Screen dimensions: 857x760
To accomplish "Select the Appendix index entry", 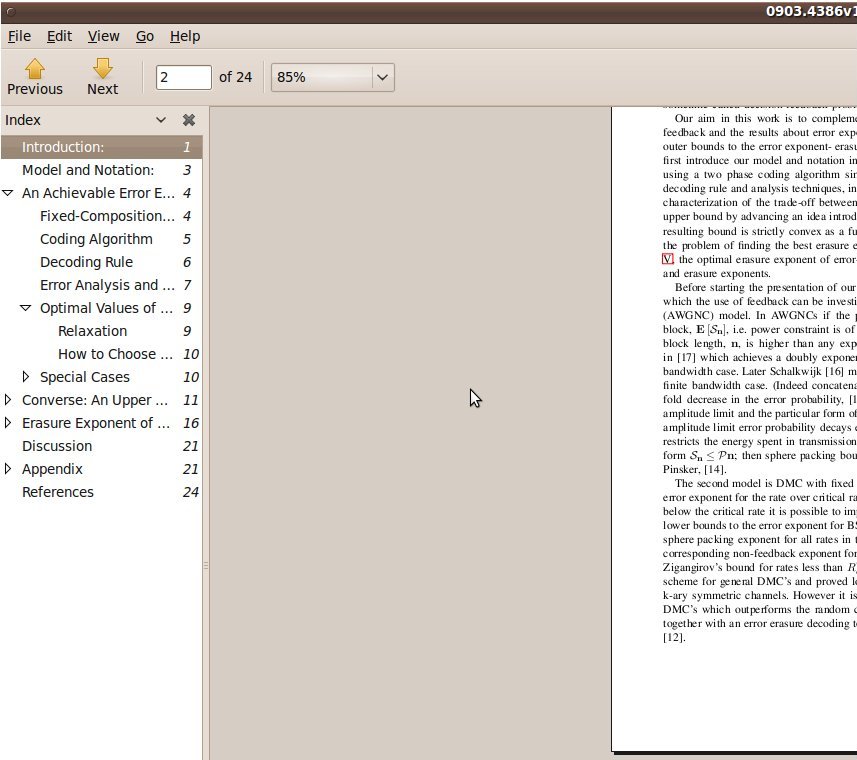I will coord(102,469).
